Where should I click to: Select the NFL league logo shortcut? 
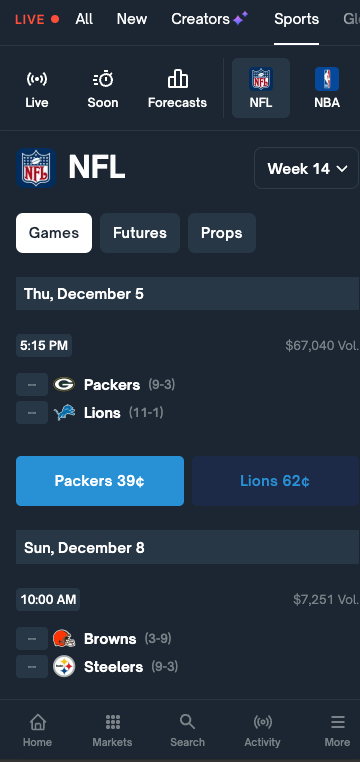tap(261, 79)
